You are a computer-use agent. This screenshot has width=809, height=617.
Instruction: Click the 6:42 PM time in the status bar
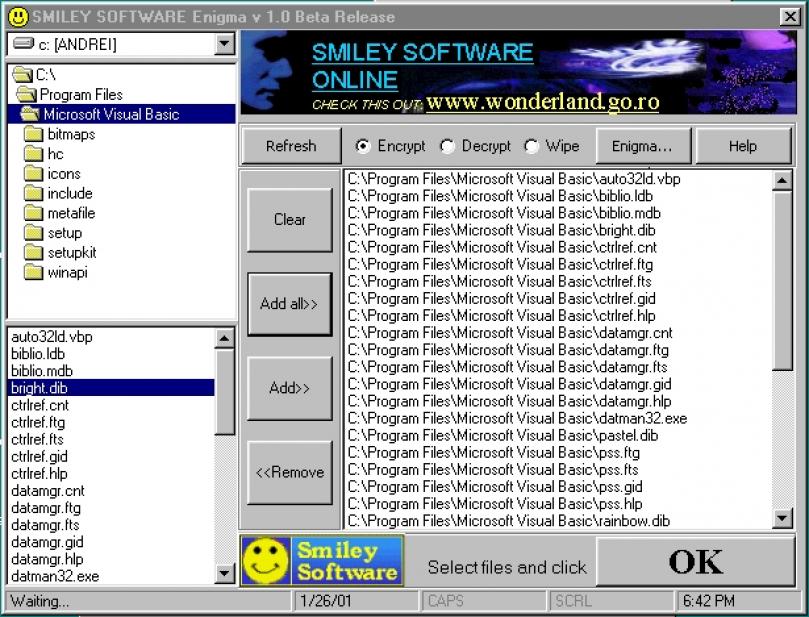coord(737,601)
